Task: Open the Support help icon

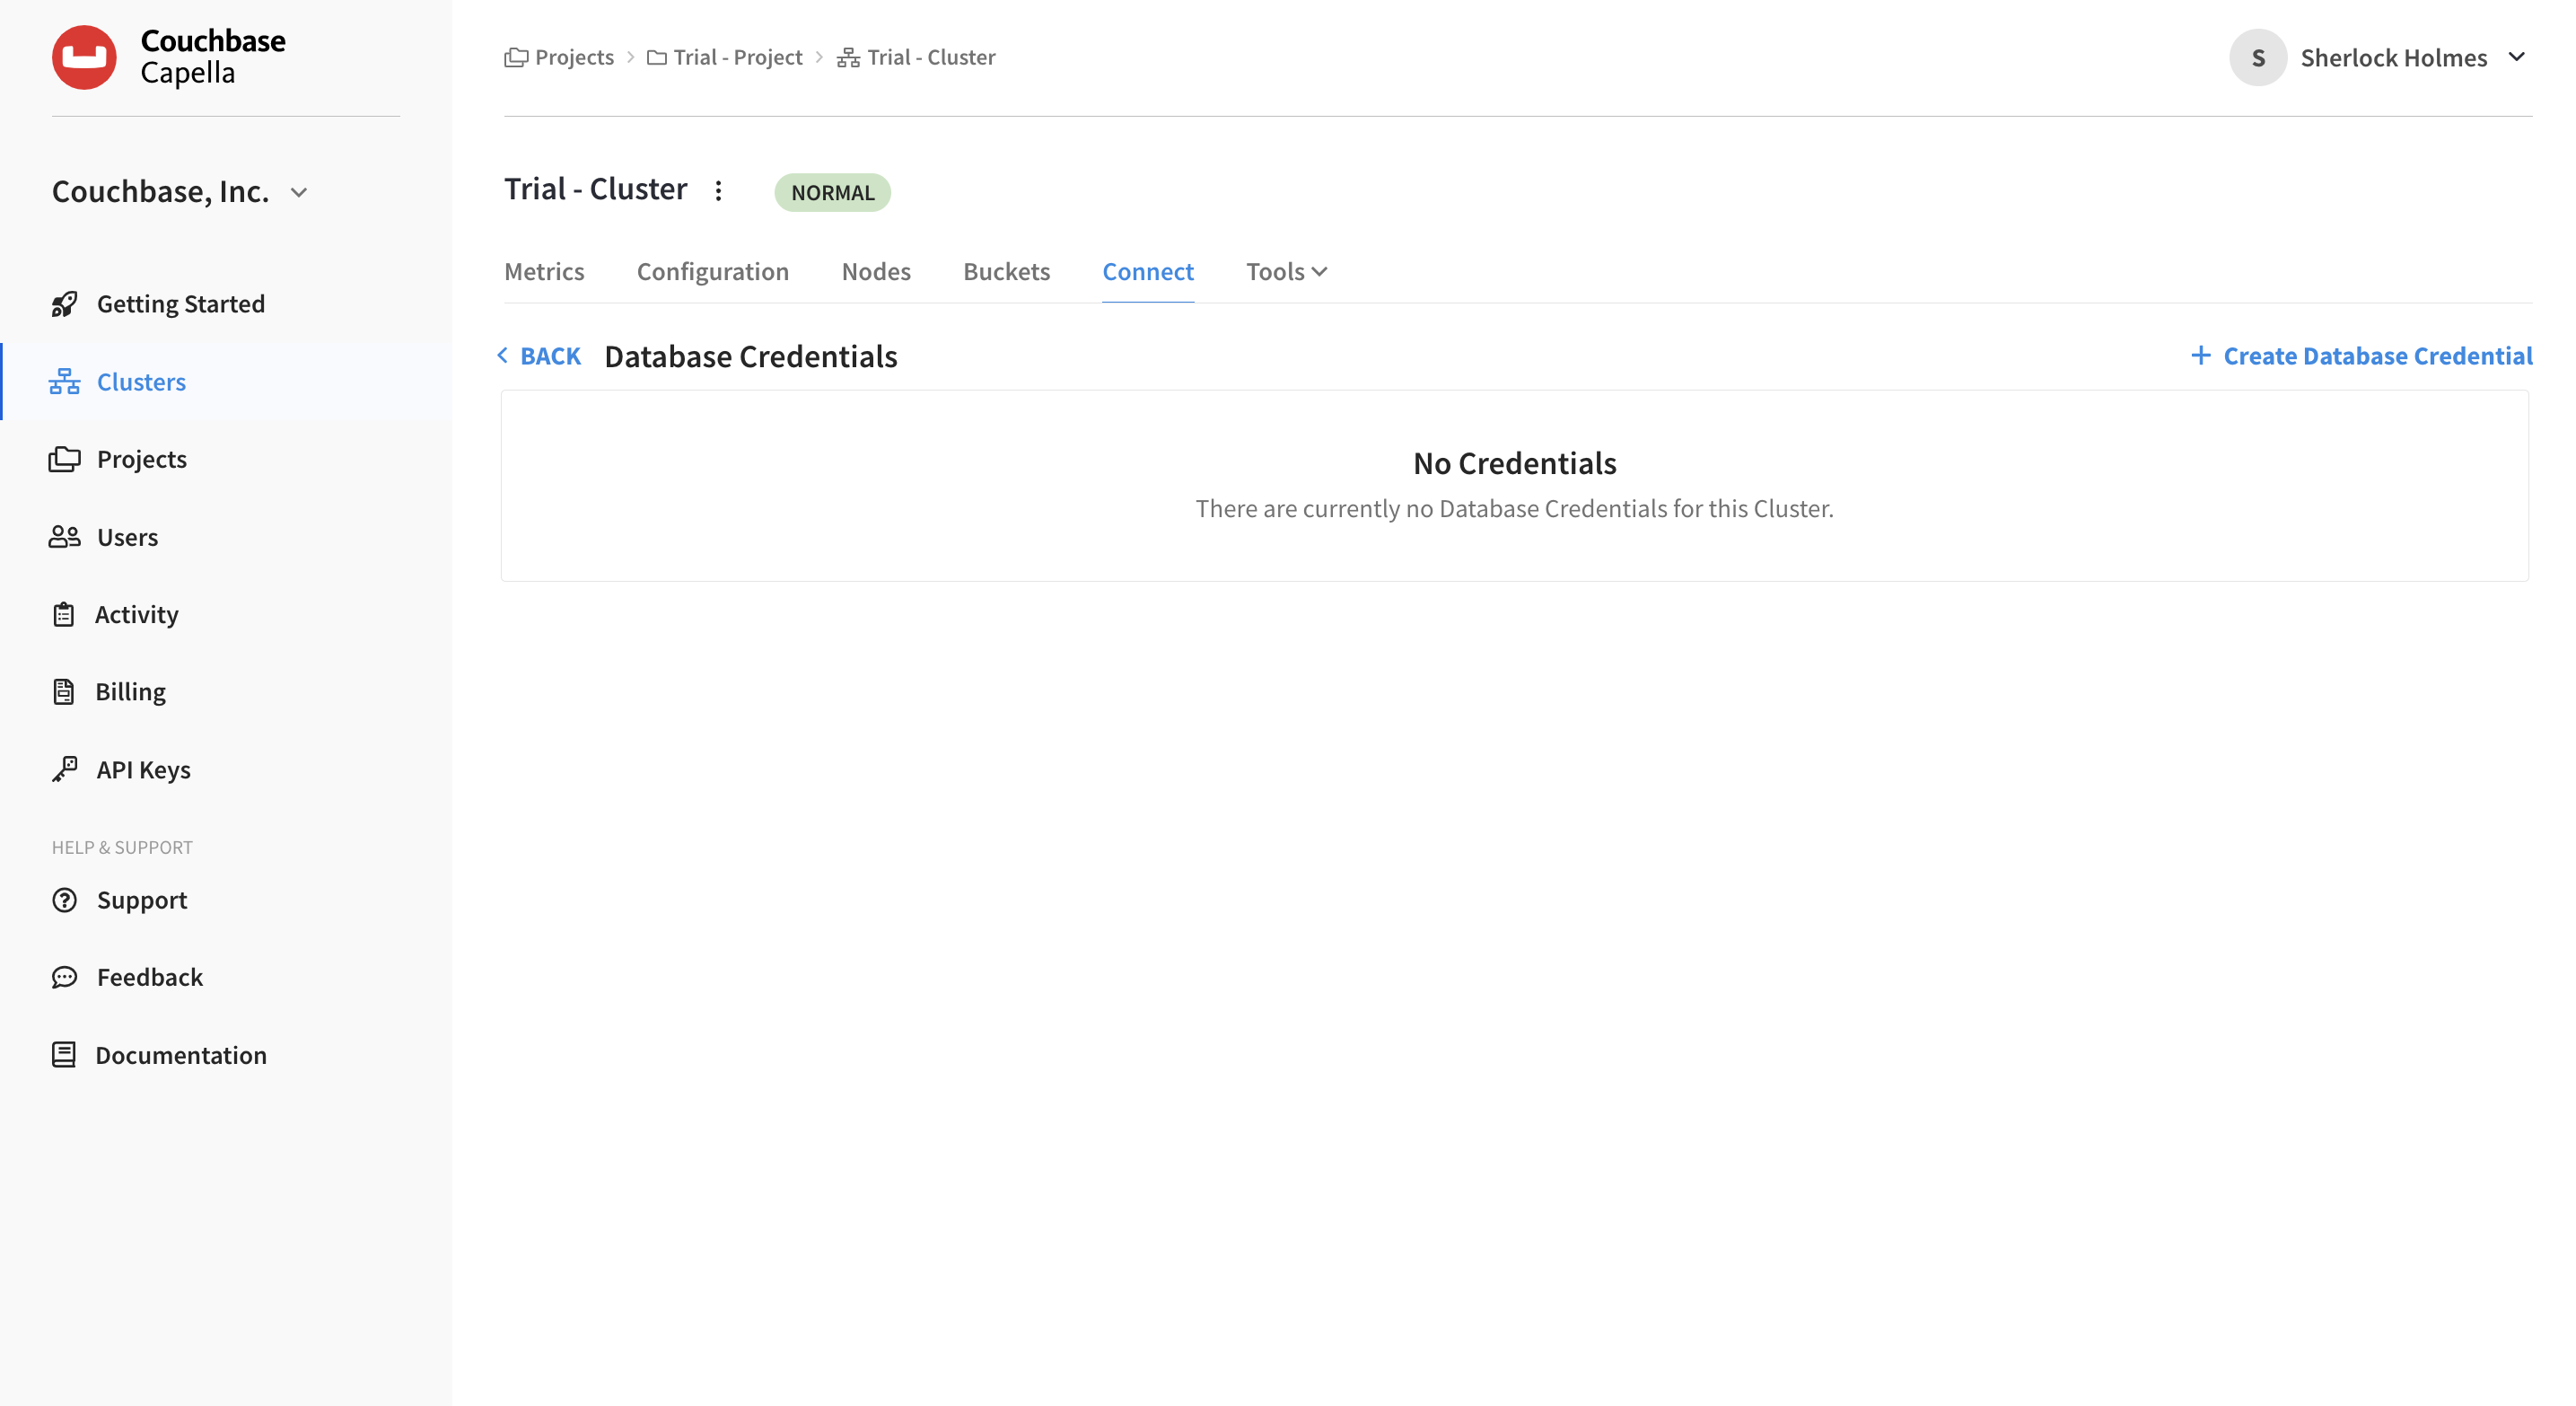Action: point(63,900)
